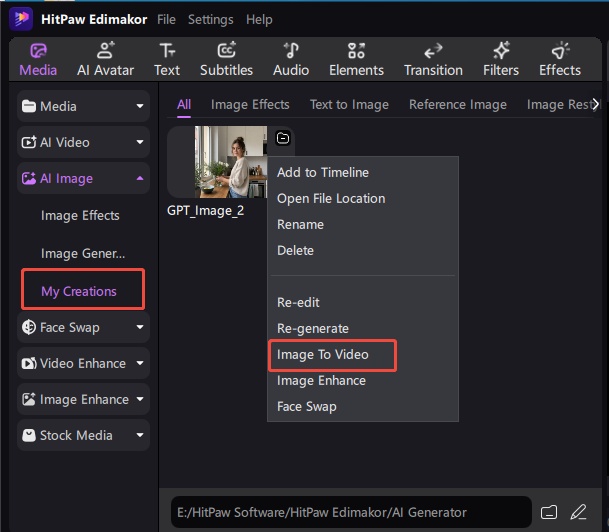609x532 pixels.
Task: Open the Audio panel
Action: coord(291,60)
